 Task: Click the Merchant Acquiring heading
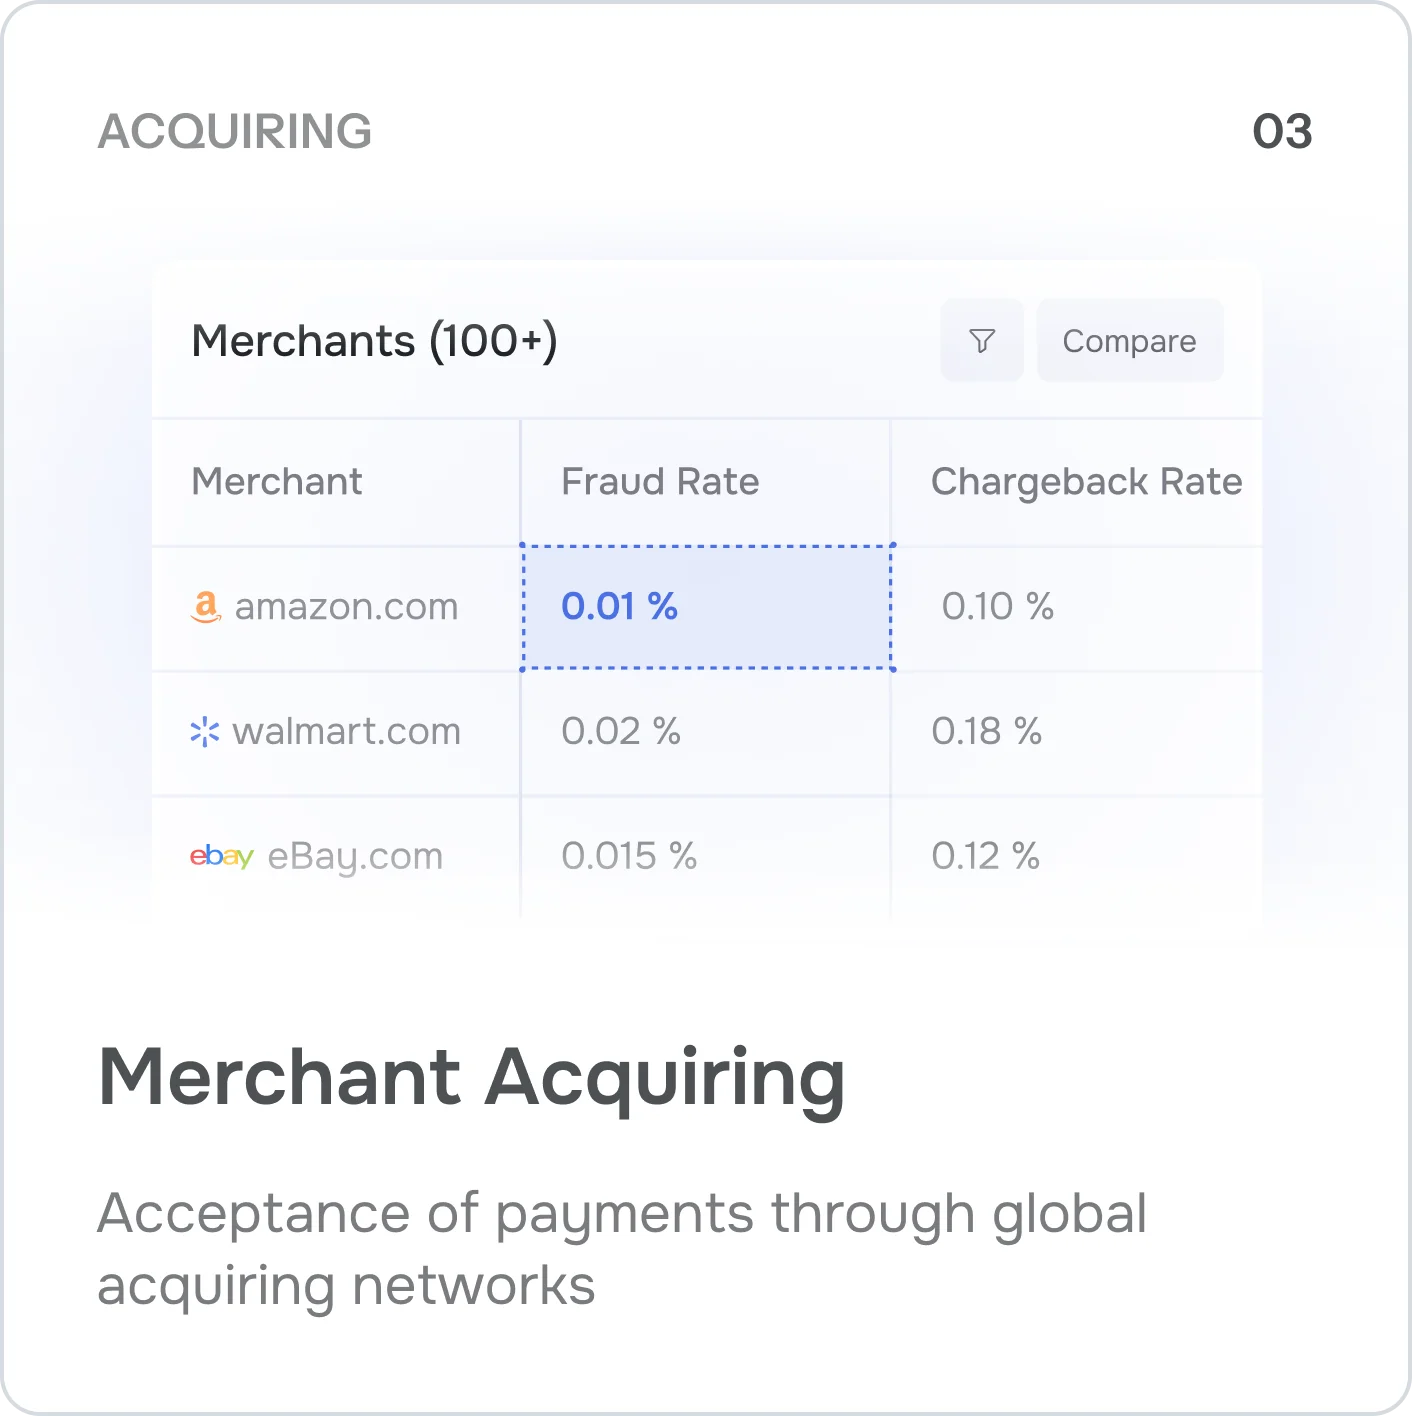coord(472,1078)
